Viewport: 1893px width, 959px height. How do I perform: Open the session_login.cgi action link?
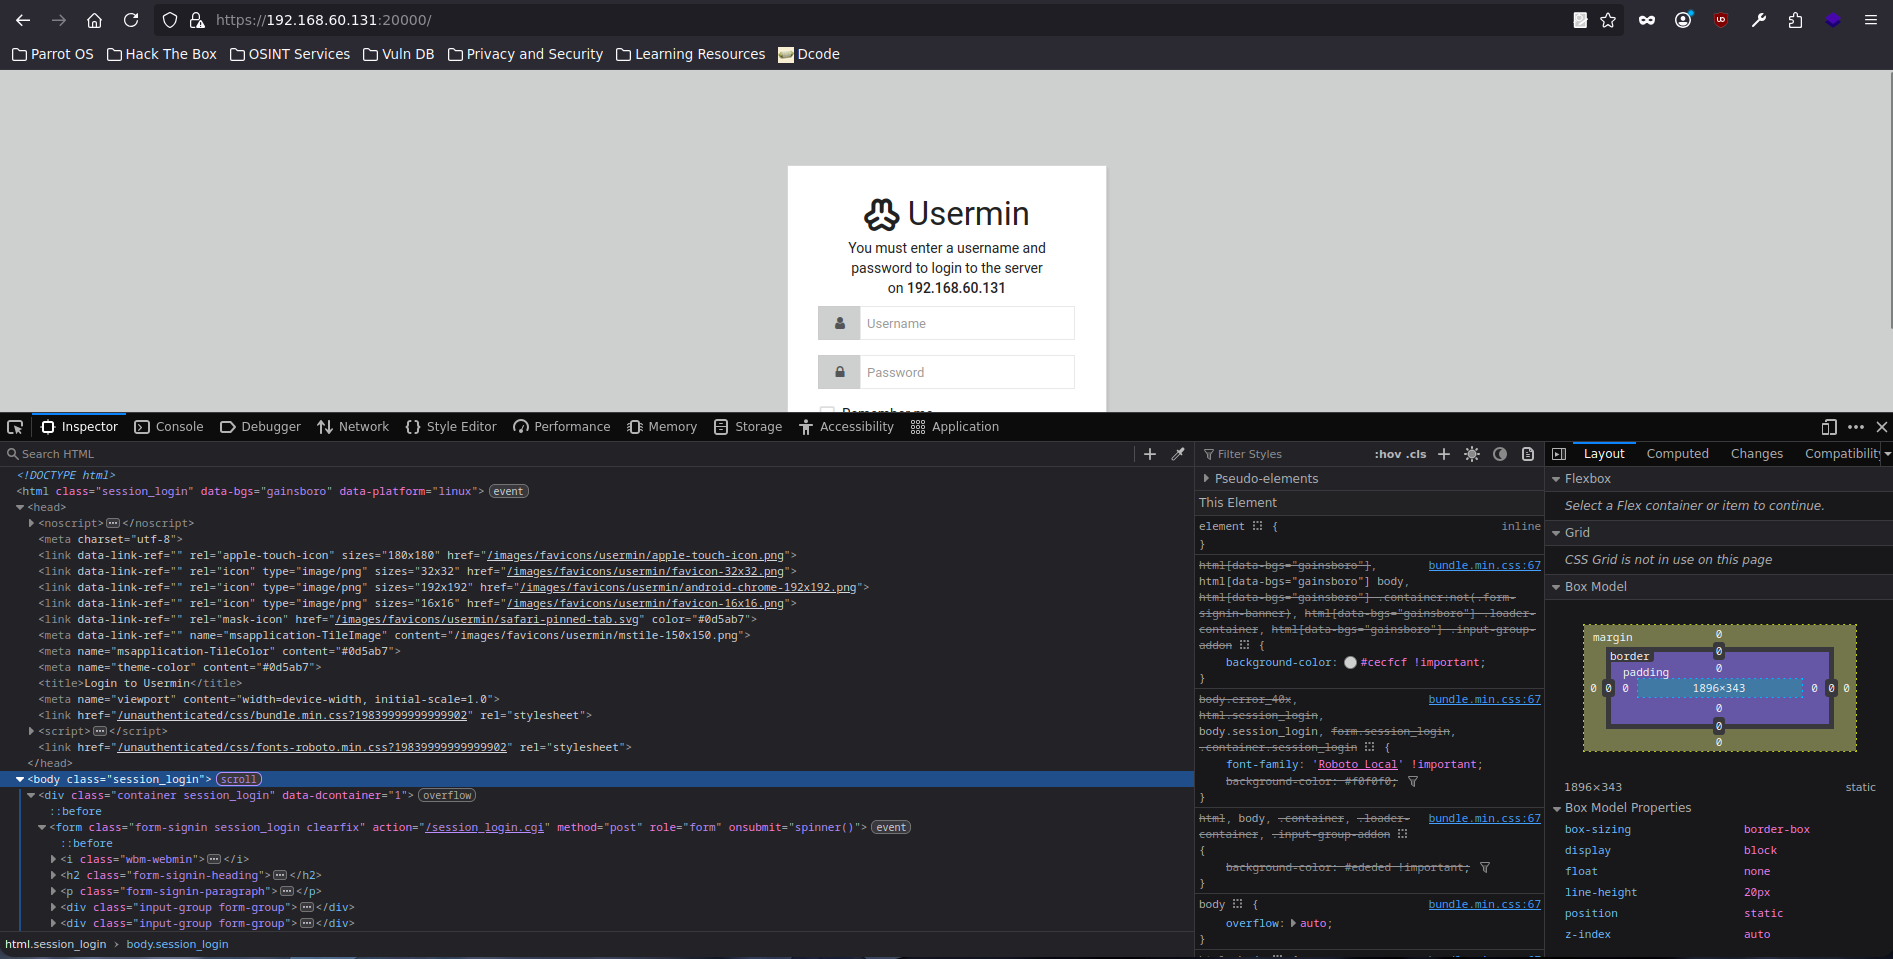(x=485, y=828)
